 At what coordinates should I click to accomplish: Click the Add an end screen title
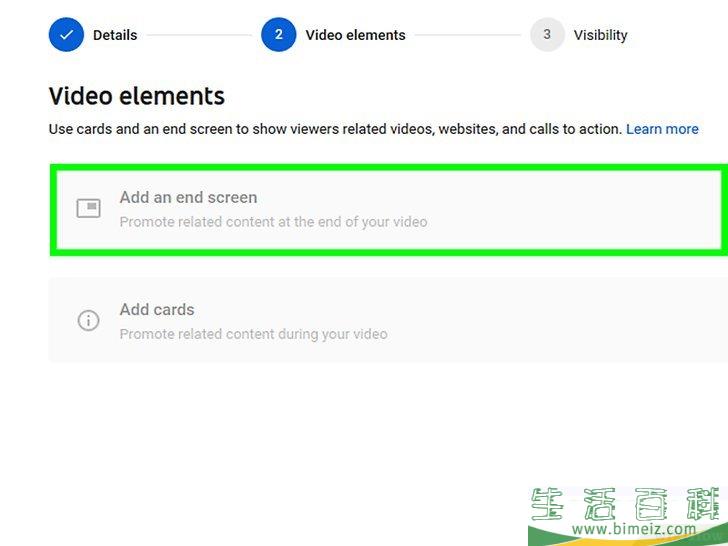coord(188,197)
